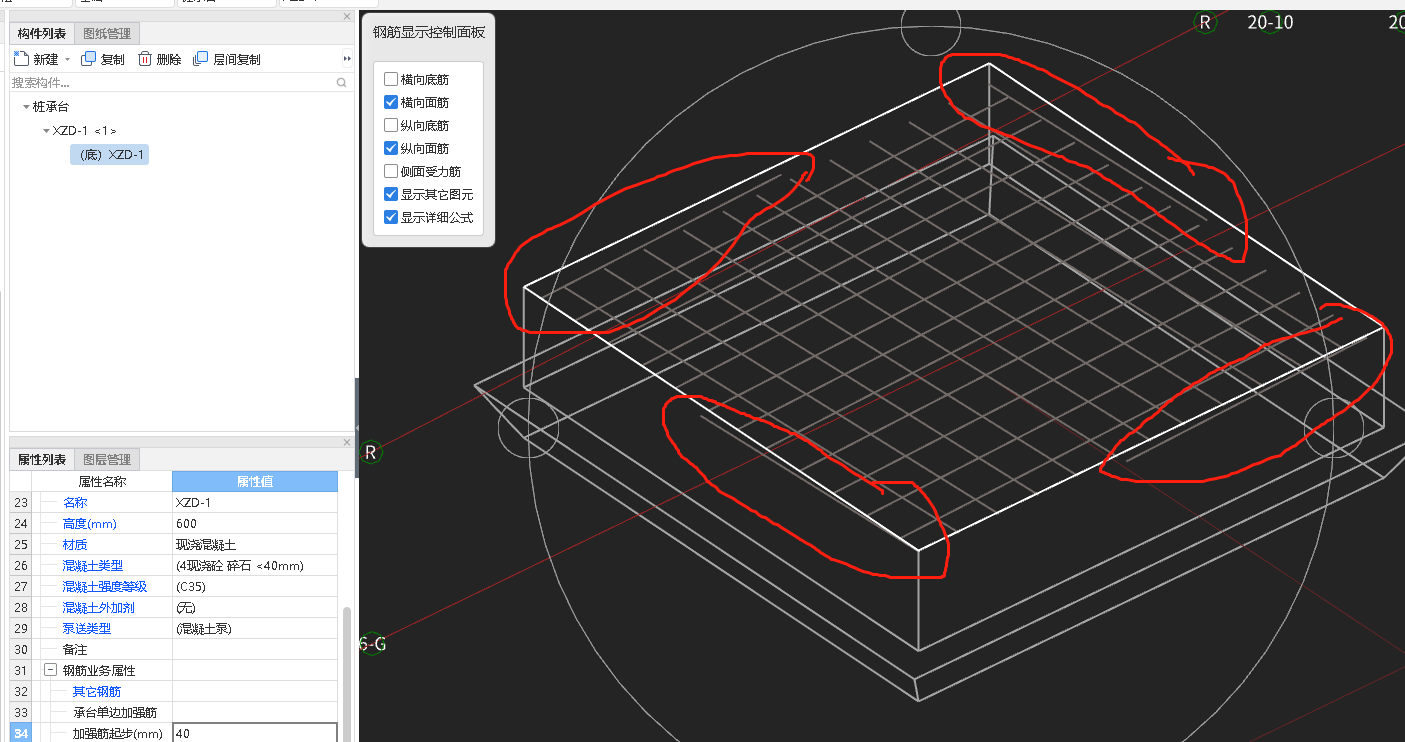
Task: Select row number 23 in property list
Action: pyautogui.click(x=21, y=502)
